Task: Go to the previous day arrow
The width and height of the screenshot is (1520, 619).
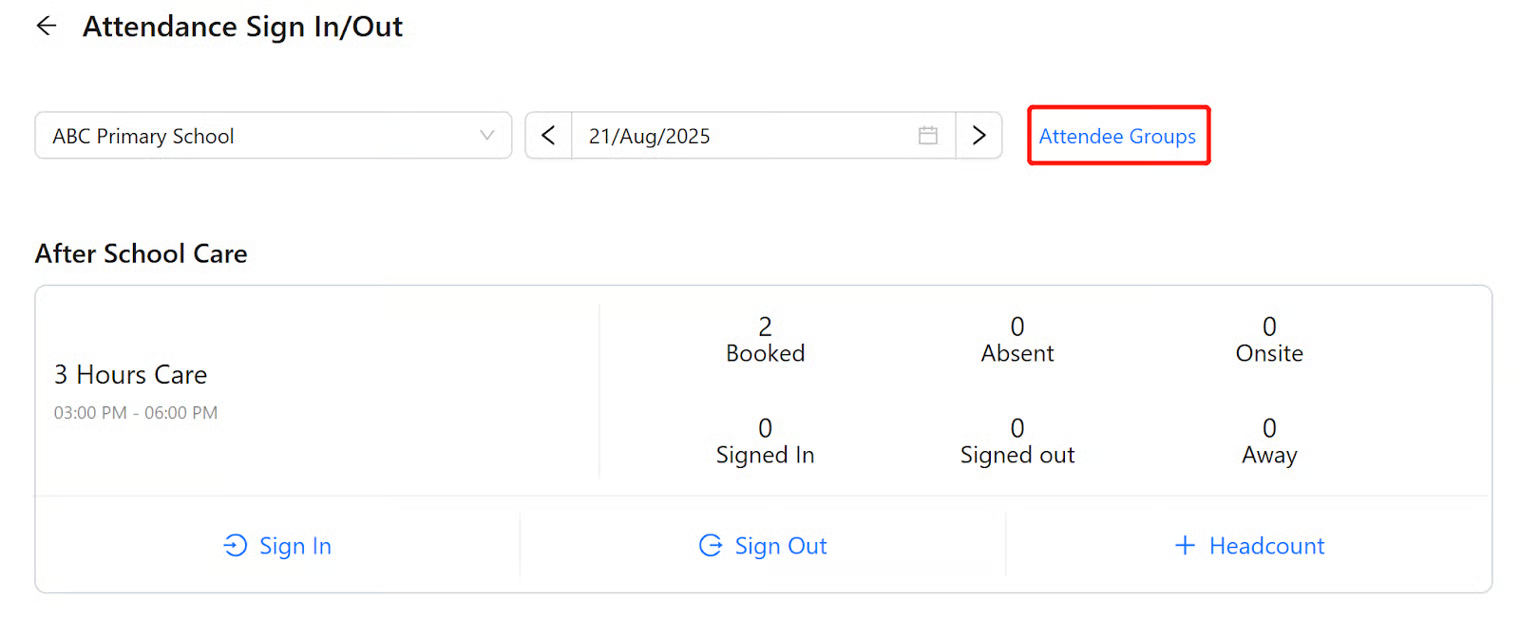Action: point(548,136)
